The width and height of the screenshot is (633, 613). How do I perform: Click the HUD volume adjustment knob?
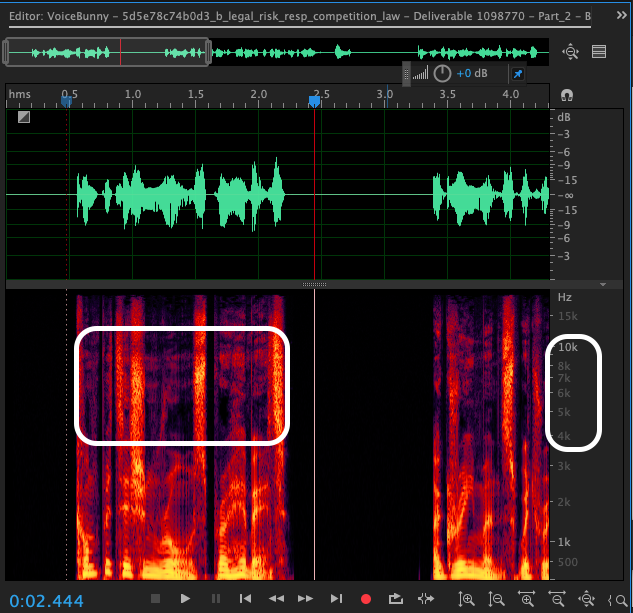tap(441, 73)
